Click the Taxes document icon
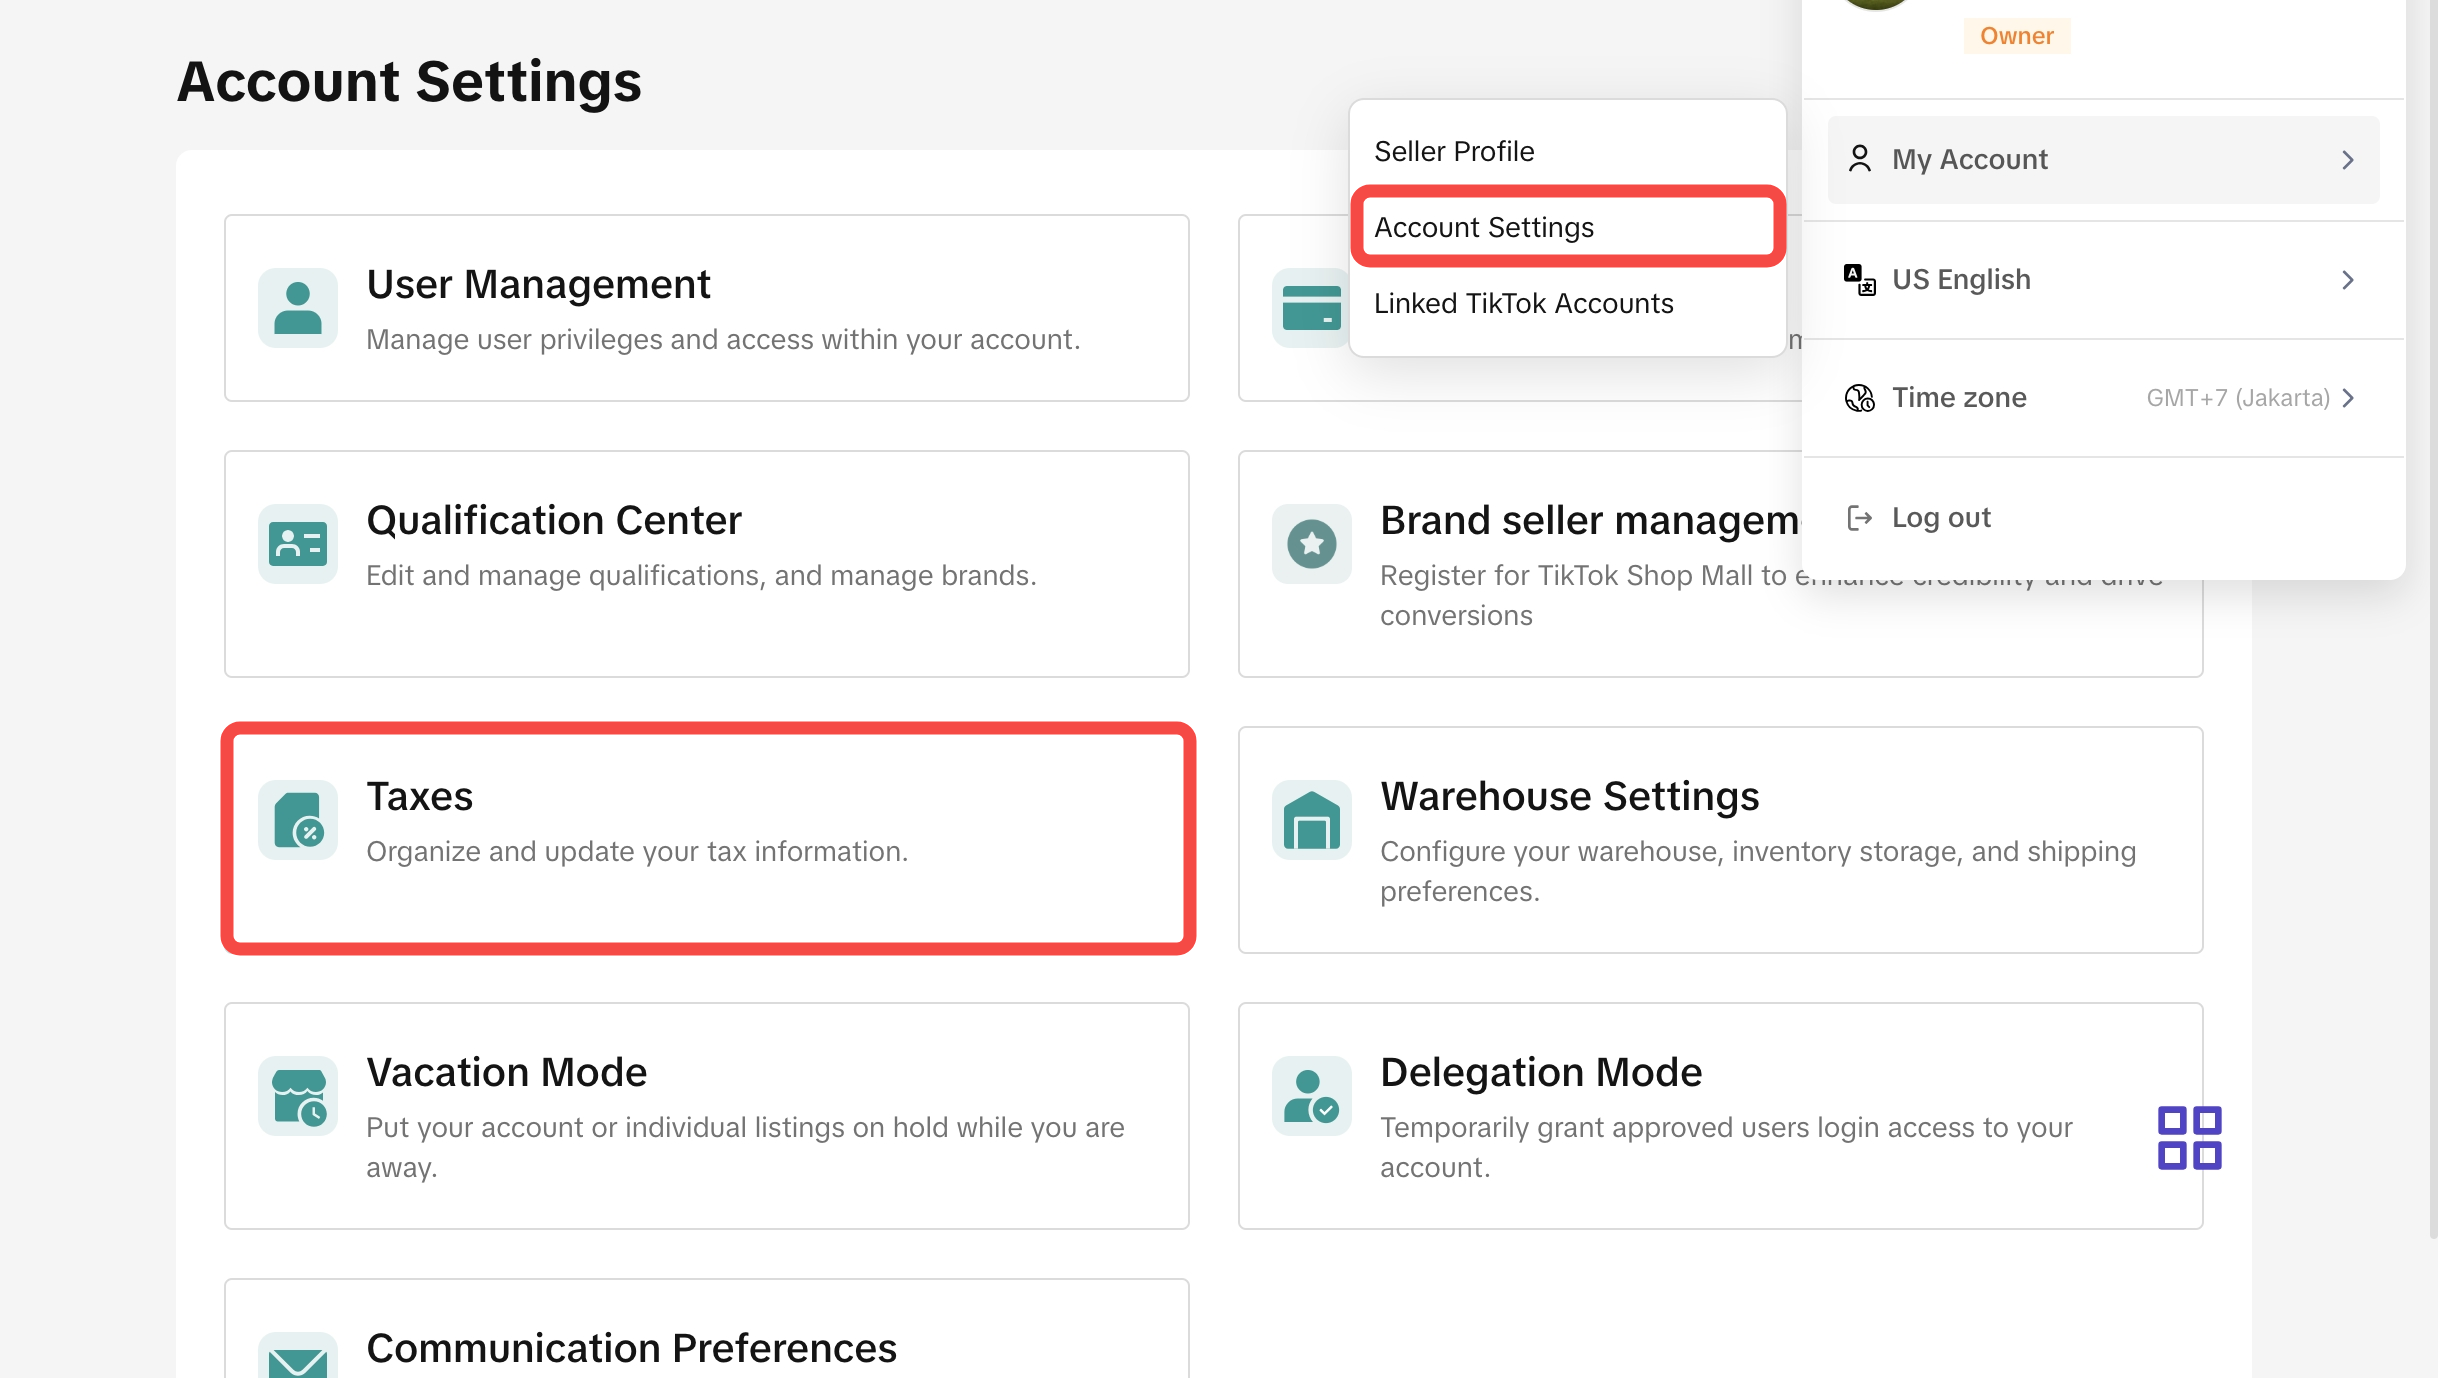Image resolution: width=2438 pixels, height=1378 pixels. point(298,820)
